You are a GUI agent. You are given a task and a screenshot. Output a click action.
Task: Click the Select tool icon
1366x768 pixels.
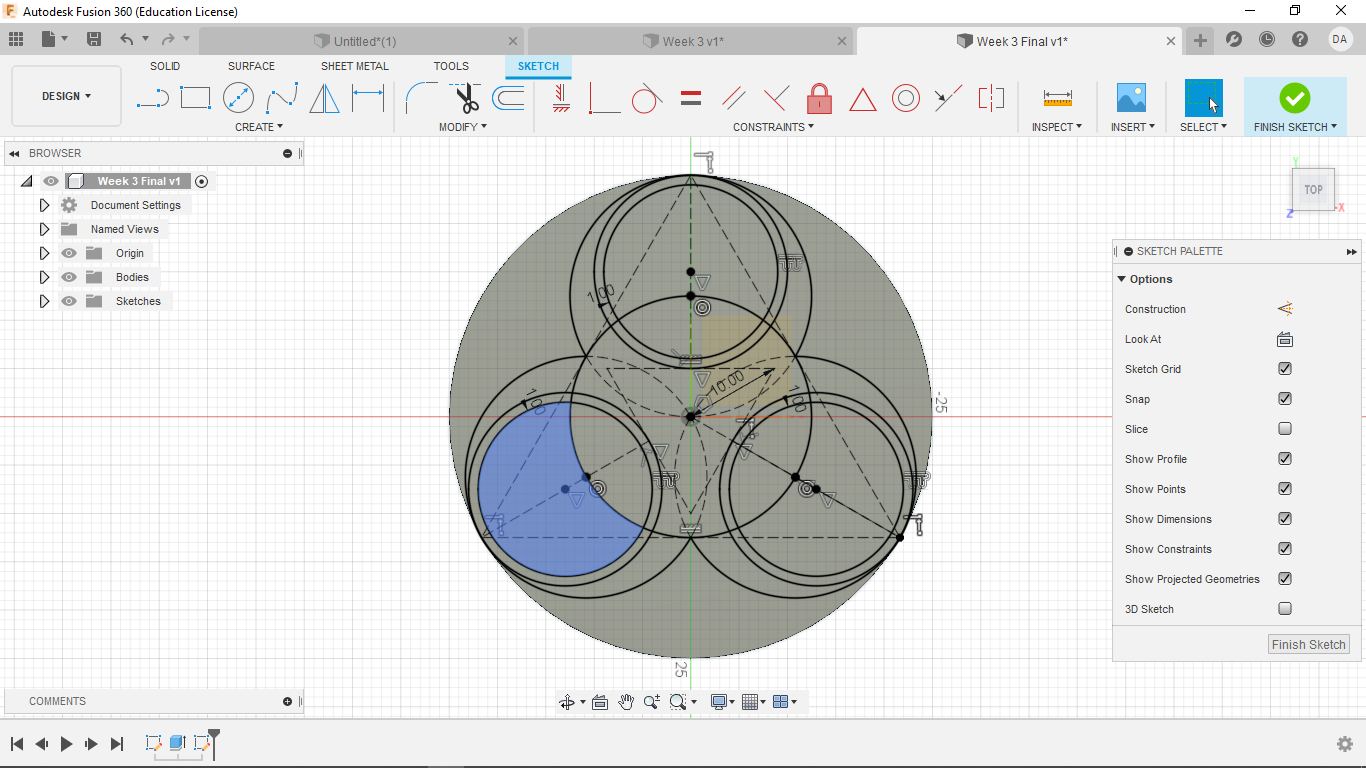1204,98
